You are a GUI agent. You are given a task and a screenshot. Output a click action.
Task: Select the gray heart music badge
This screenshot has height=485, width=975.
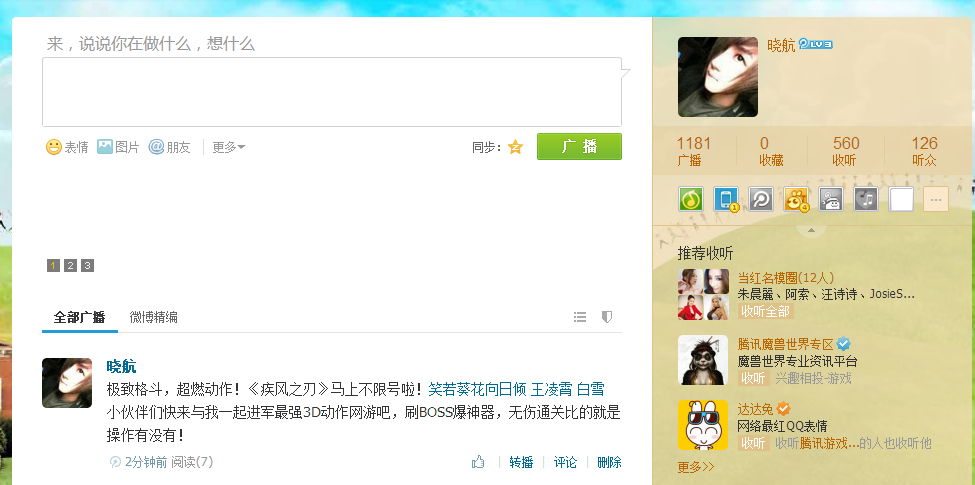click(866, 199)
